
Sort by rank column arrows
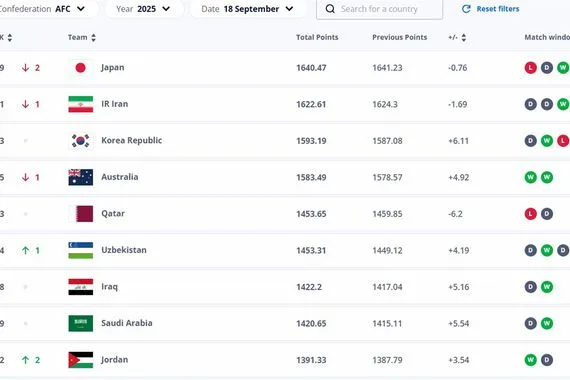pyautogui.click(x=9, y=37)
